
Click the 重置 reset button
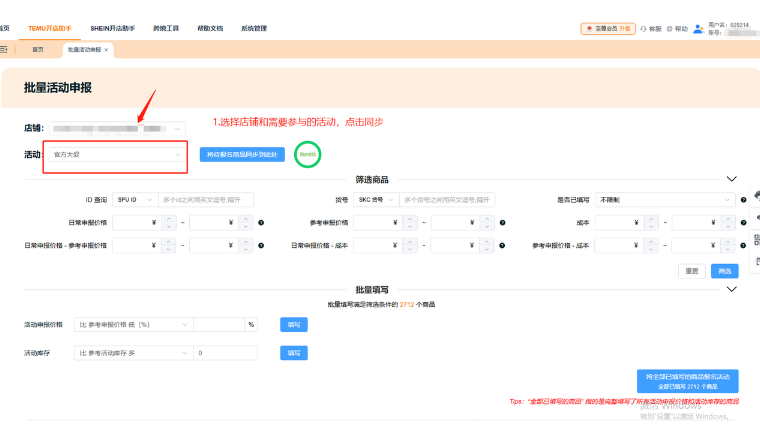tap(692, 271)
